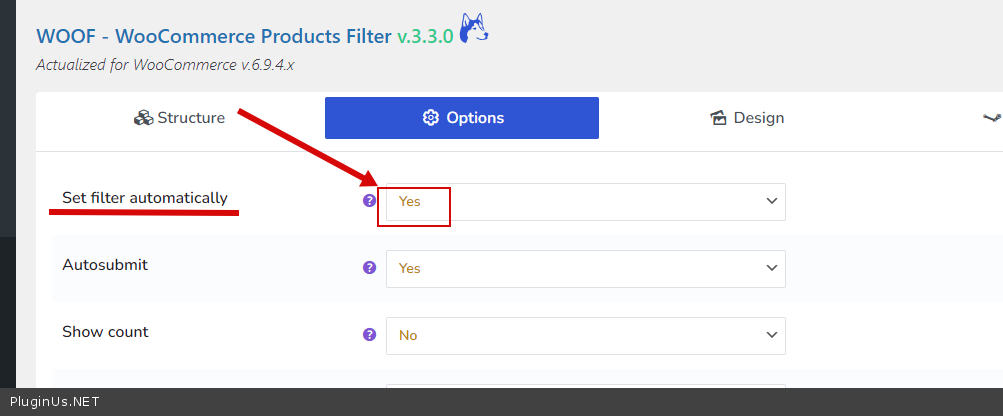This screenshot has width=1003, height=416.
Task: Click the WOOF - WooCommerce Products Filter title
Action: pyautogui.click(x=213, y=37)
